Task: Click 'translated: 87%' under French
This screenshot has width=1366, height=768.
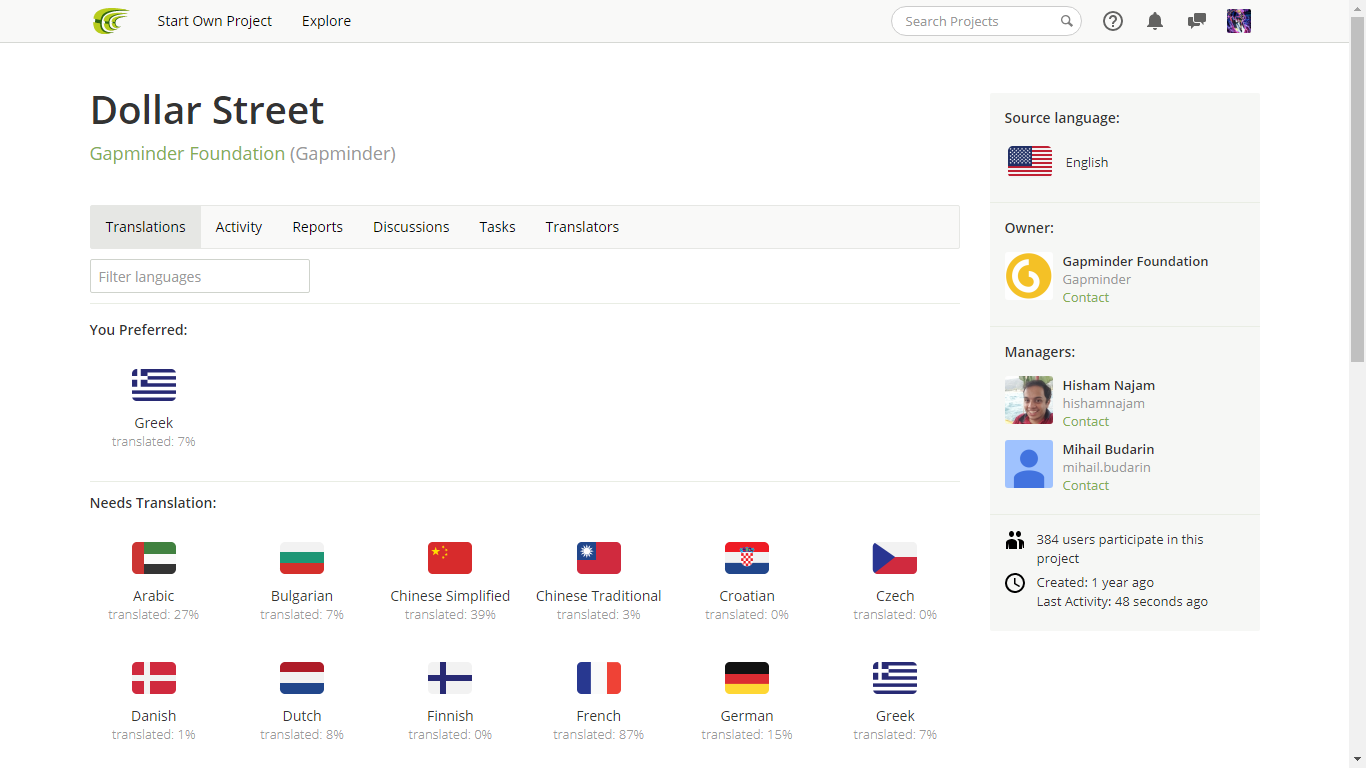Action: pyautogui.click(x=599, y=734)
